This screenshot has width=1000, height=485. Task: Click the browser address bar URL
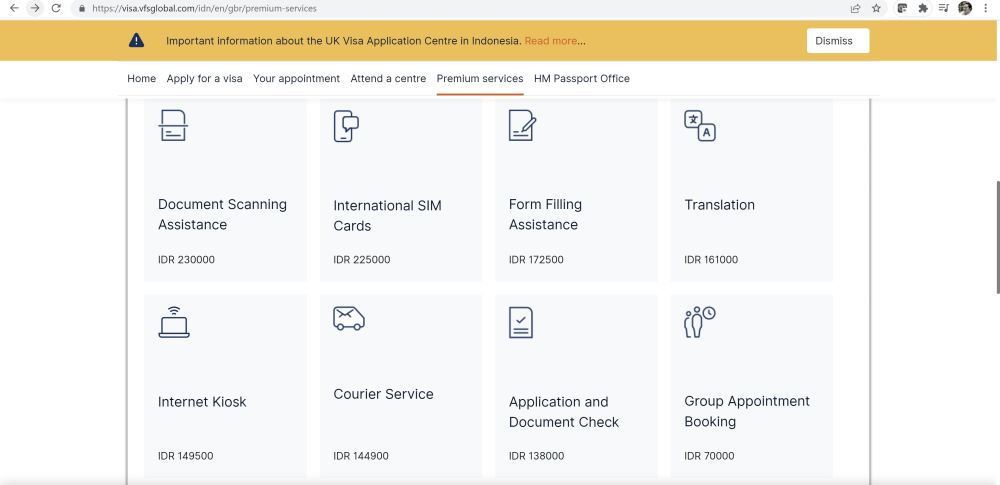[x=204, y=8]
